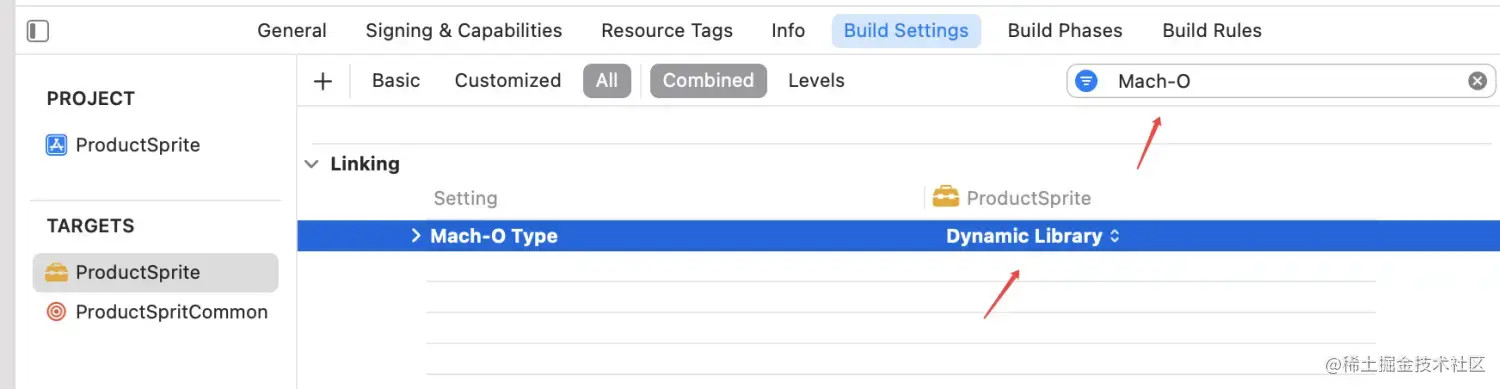
Task: Toggle the All settings filter
Action: coord(607,81)
